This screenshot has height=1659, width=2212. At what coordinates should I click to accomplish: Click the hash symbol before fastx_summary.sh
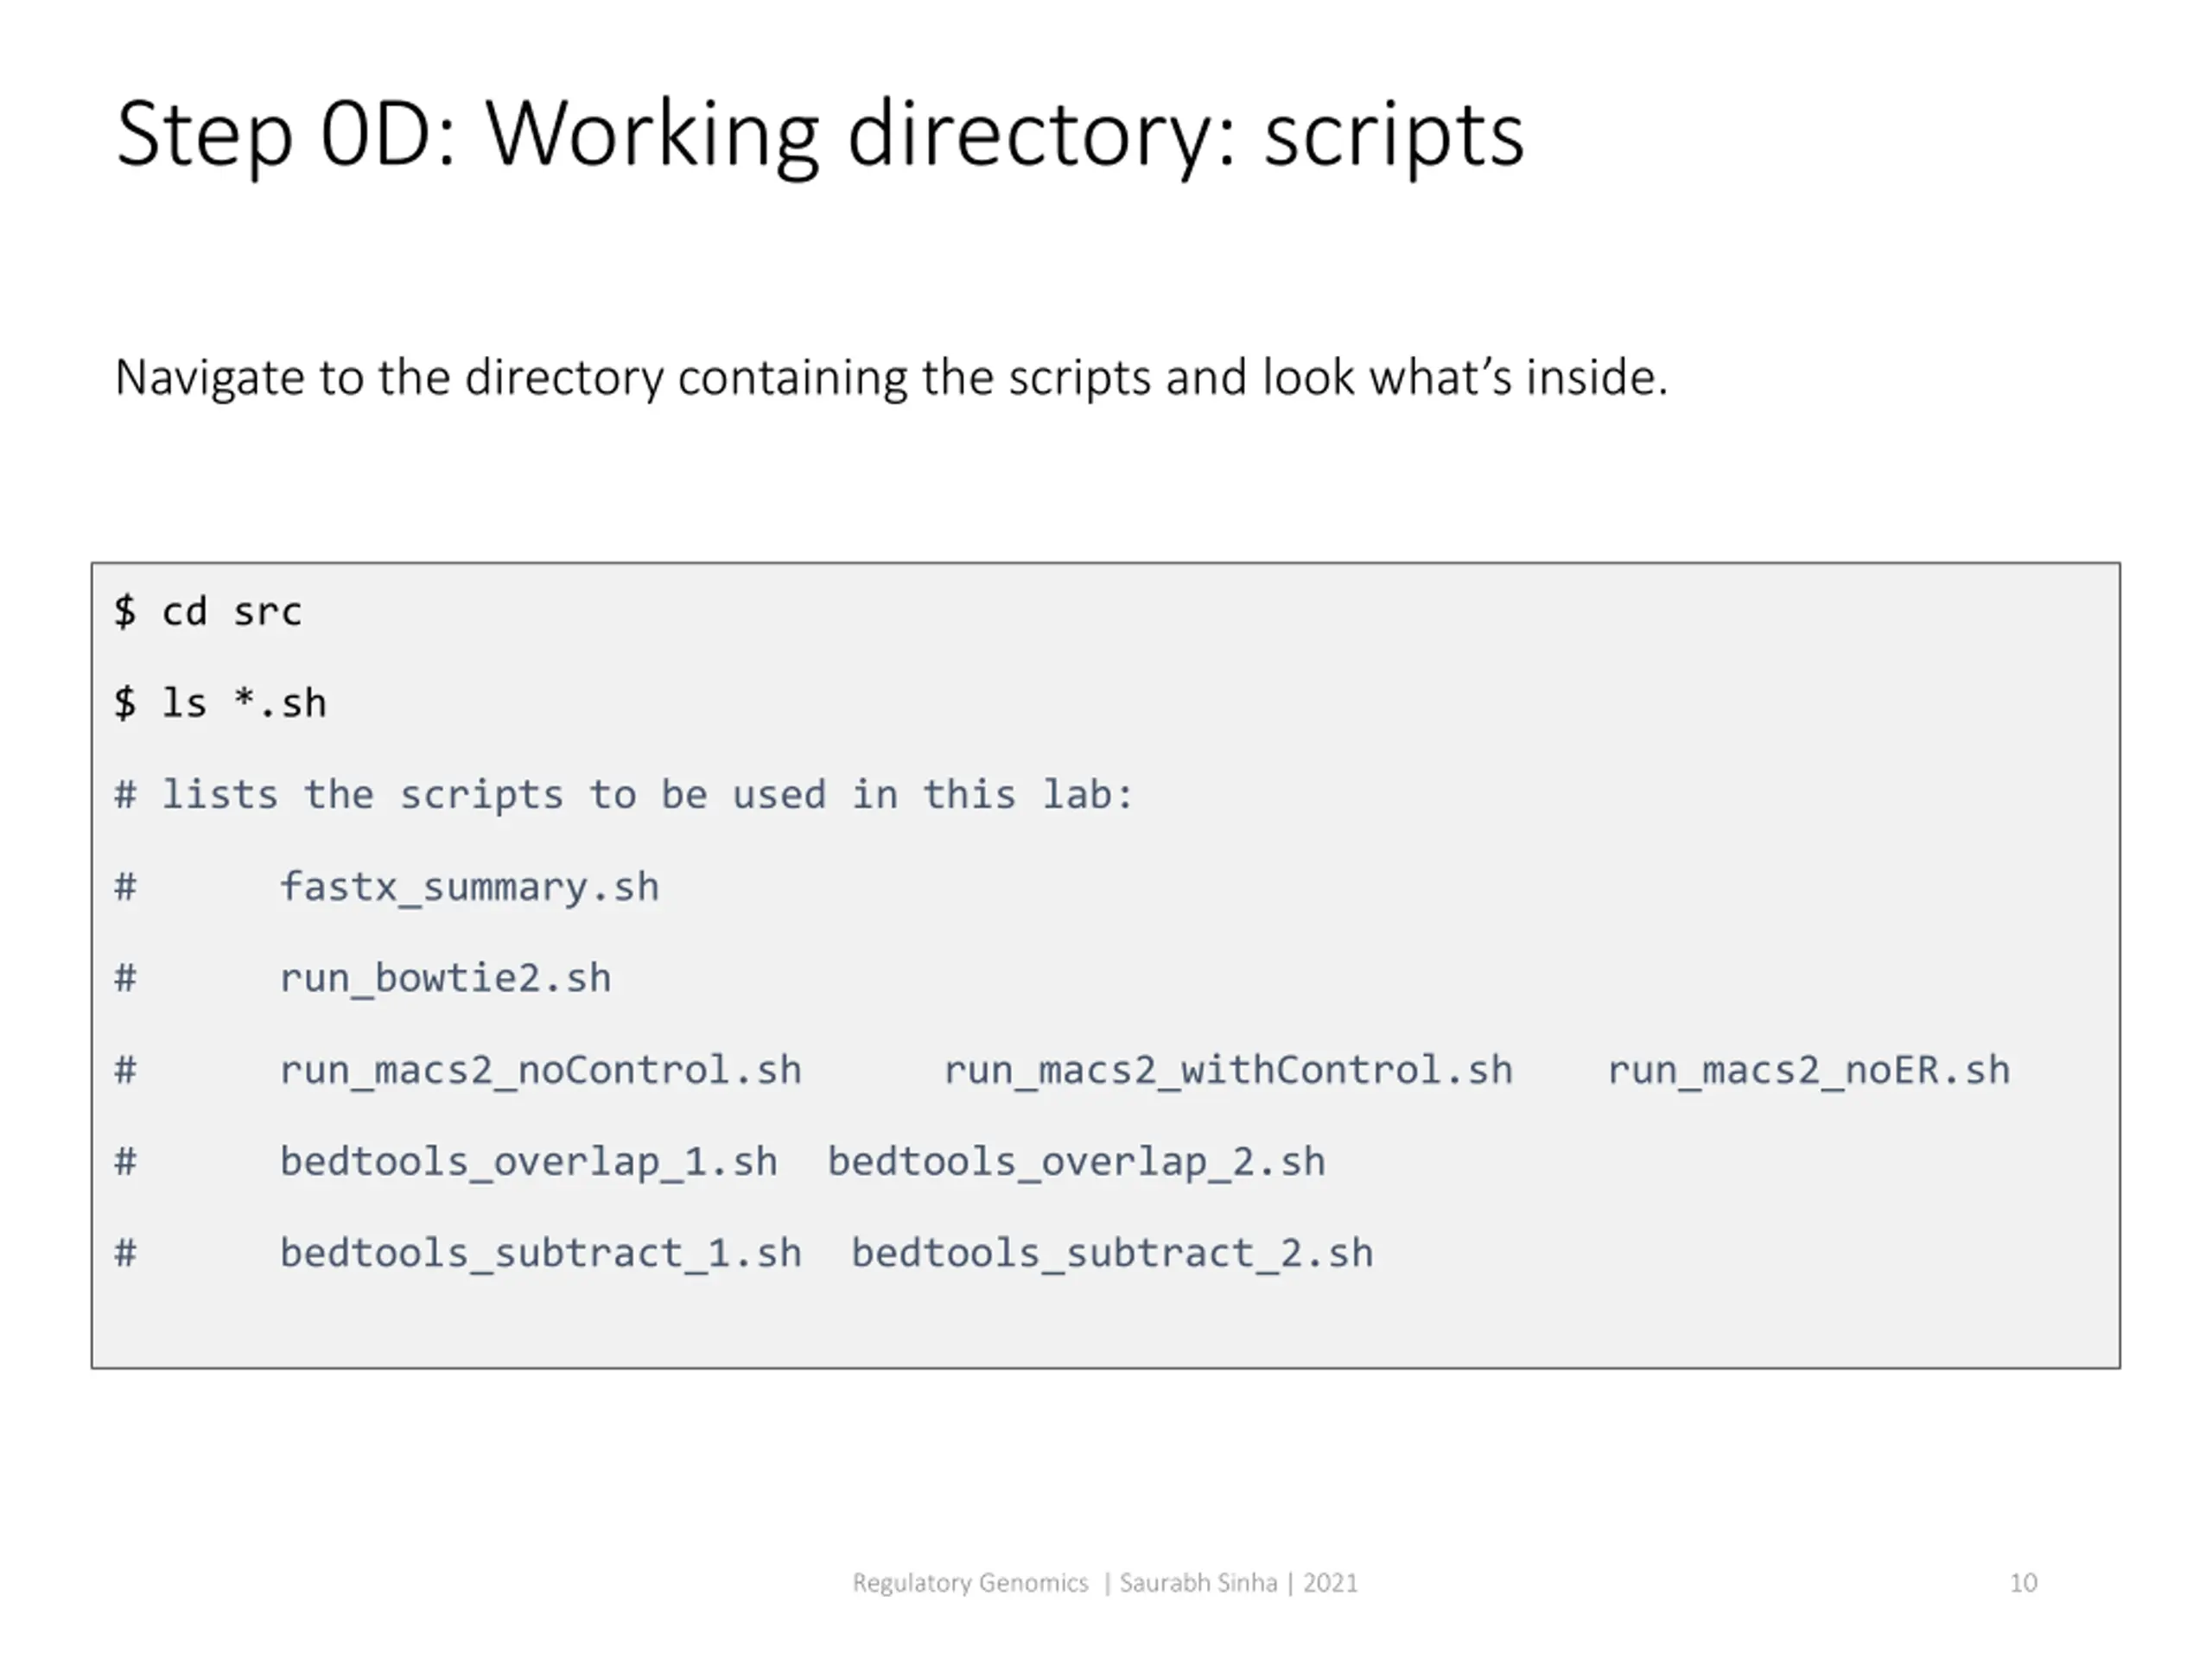125,887
